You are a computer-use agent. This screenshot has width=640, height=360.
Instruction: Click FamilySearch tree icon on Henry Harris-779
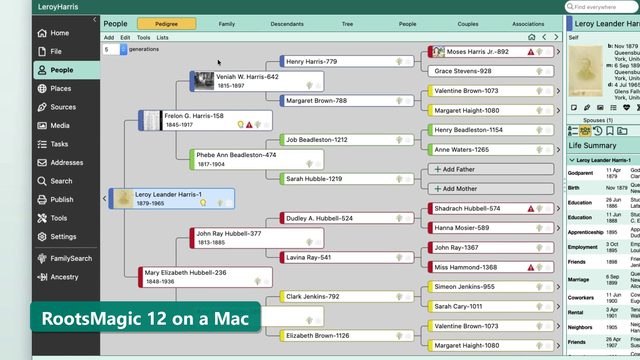pos(399,62)
